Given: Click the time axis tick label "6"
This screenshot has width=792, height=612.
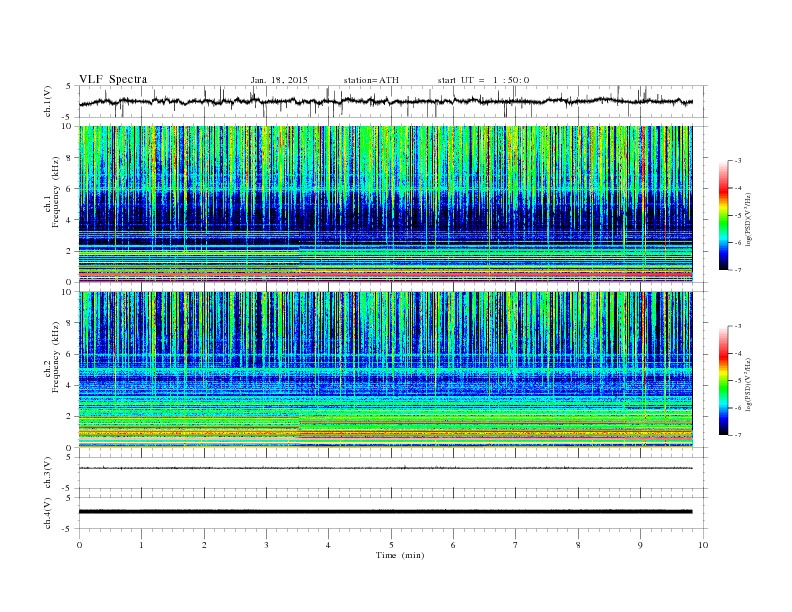Looking at the screenshot, I should click(454, 545).
